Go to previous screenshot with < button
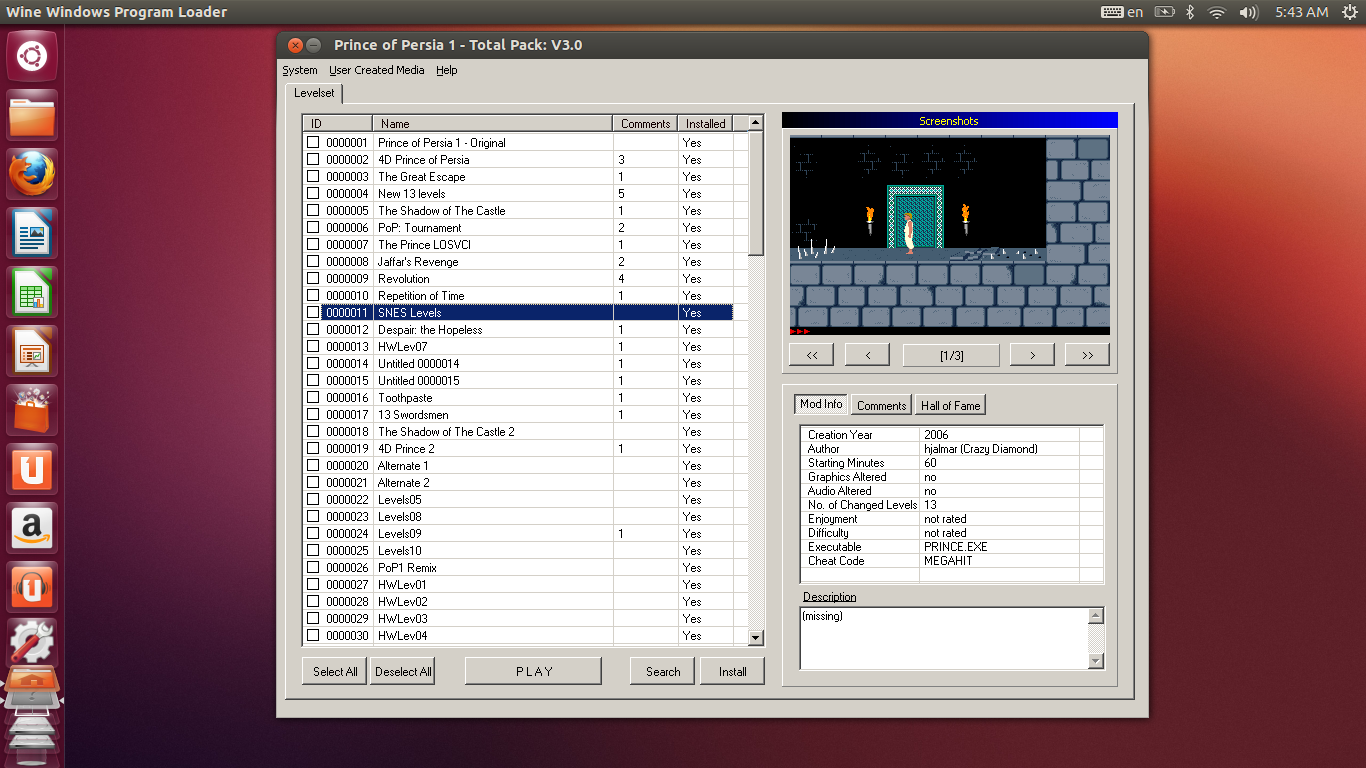This screenshot has width=1366, height=768. (868, 355)
